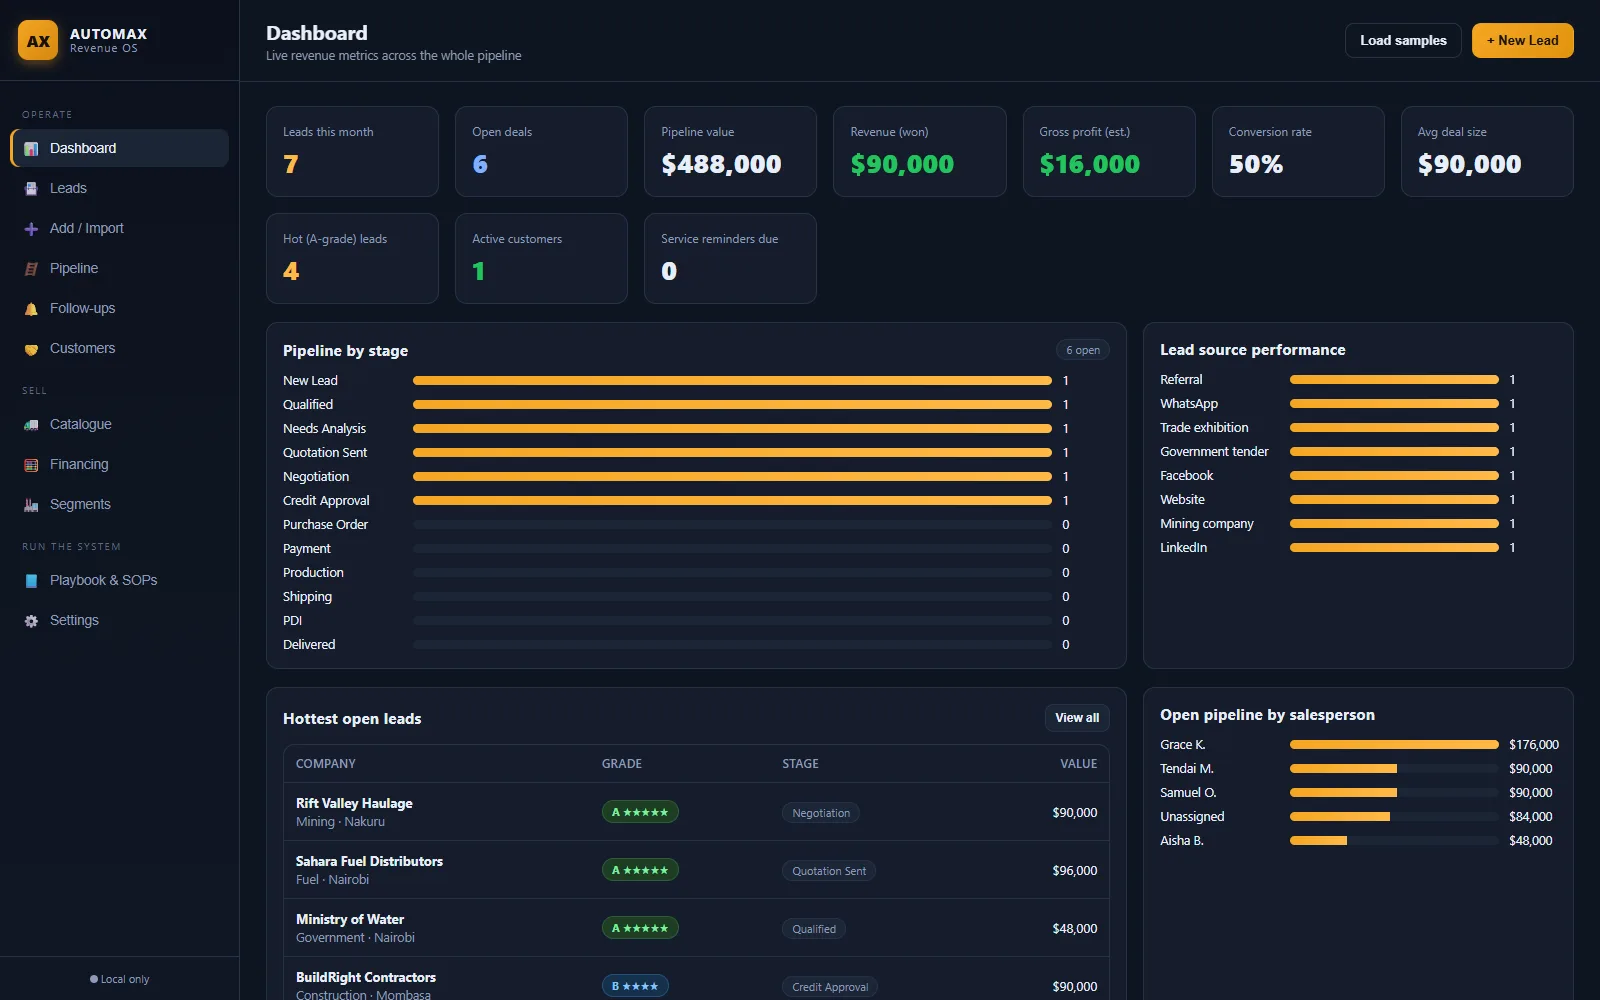Open the Add / Import section

coord(119,228)
